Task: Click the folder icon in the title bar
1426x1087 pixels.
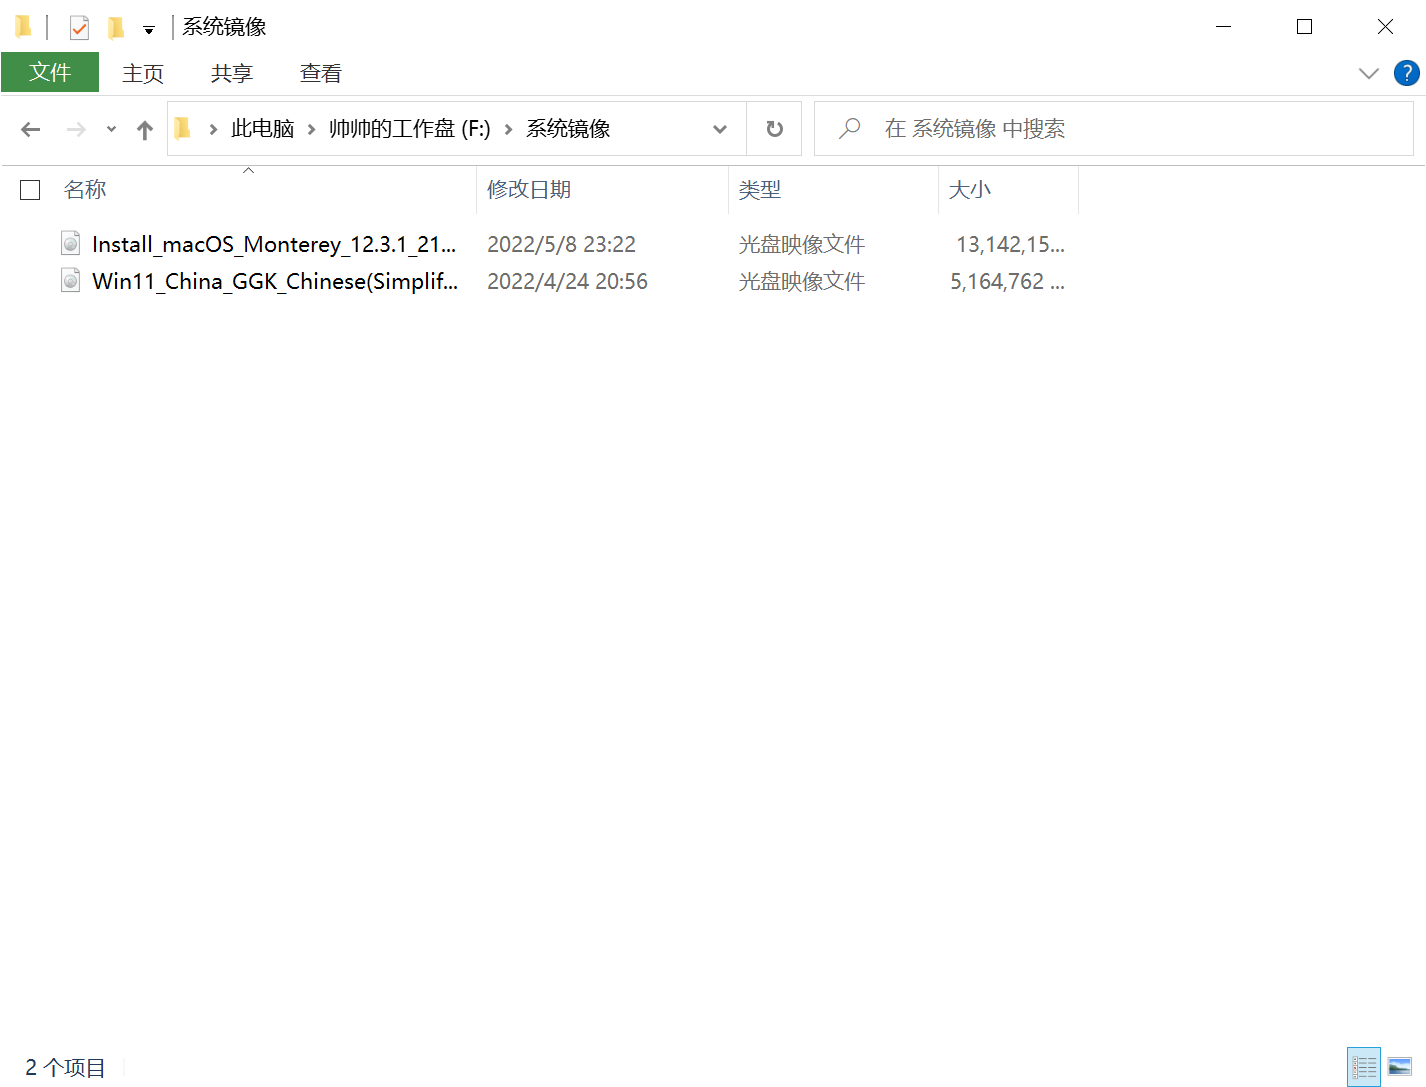Action: [x=23, y=27]
